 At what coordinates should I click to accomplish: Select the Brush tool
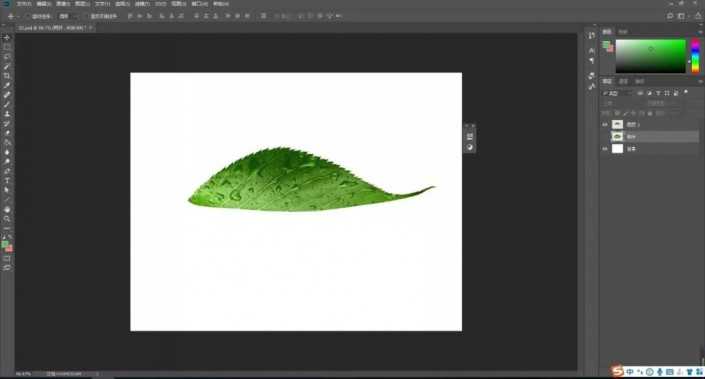7,104
